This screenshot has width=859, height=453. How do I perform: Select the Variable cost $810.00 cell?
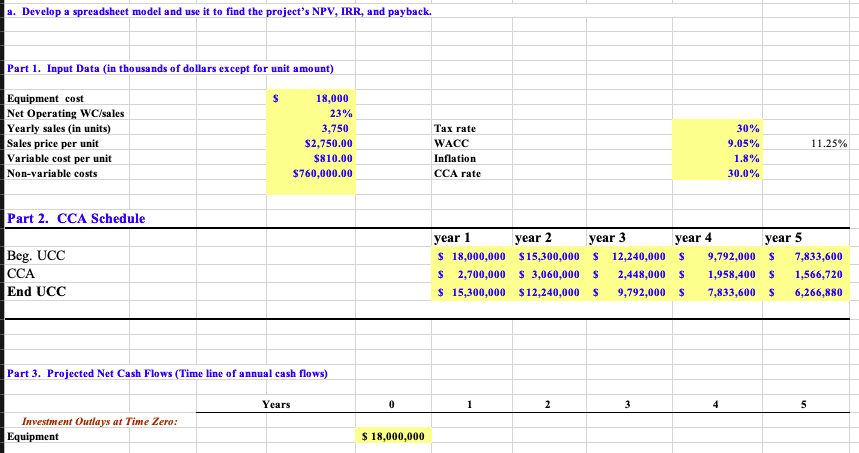click(x=311, y=158)
